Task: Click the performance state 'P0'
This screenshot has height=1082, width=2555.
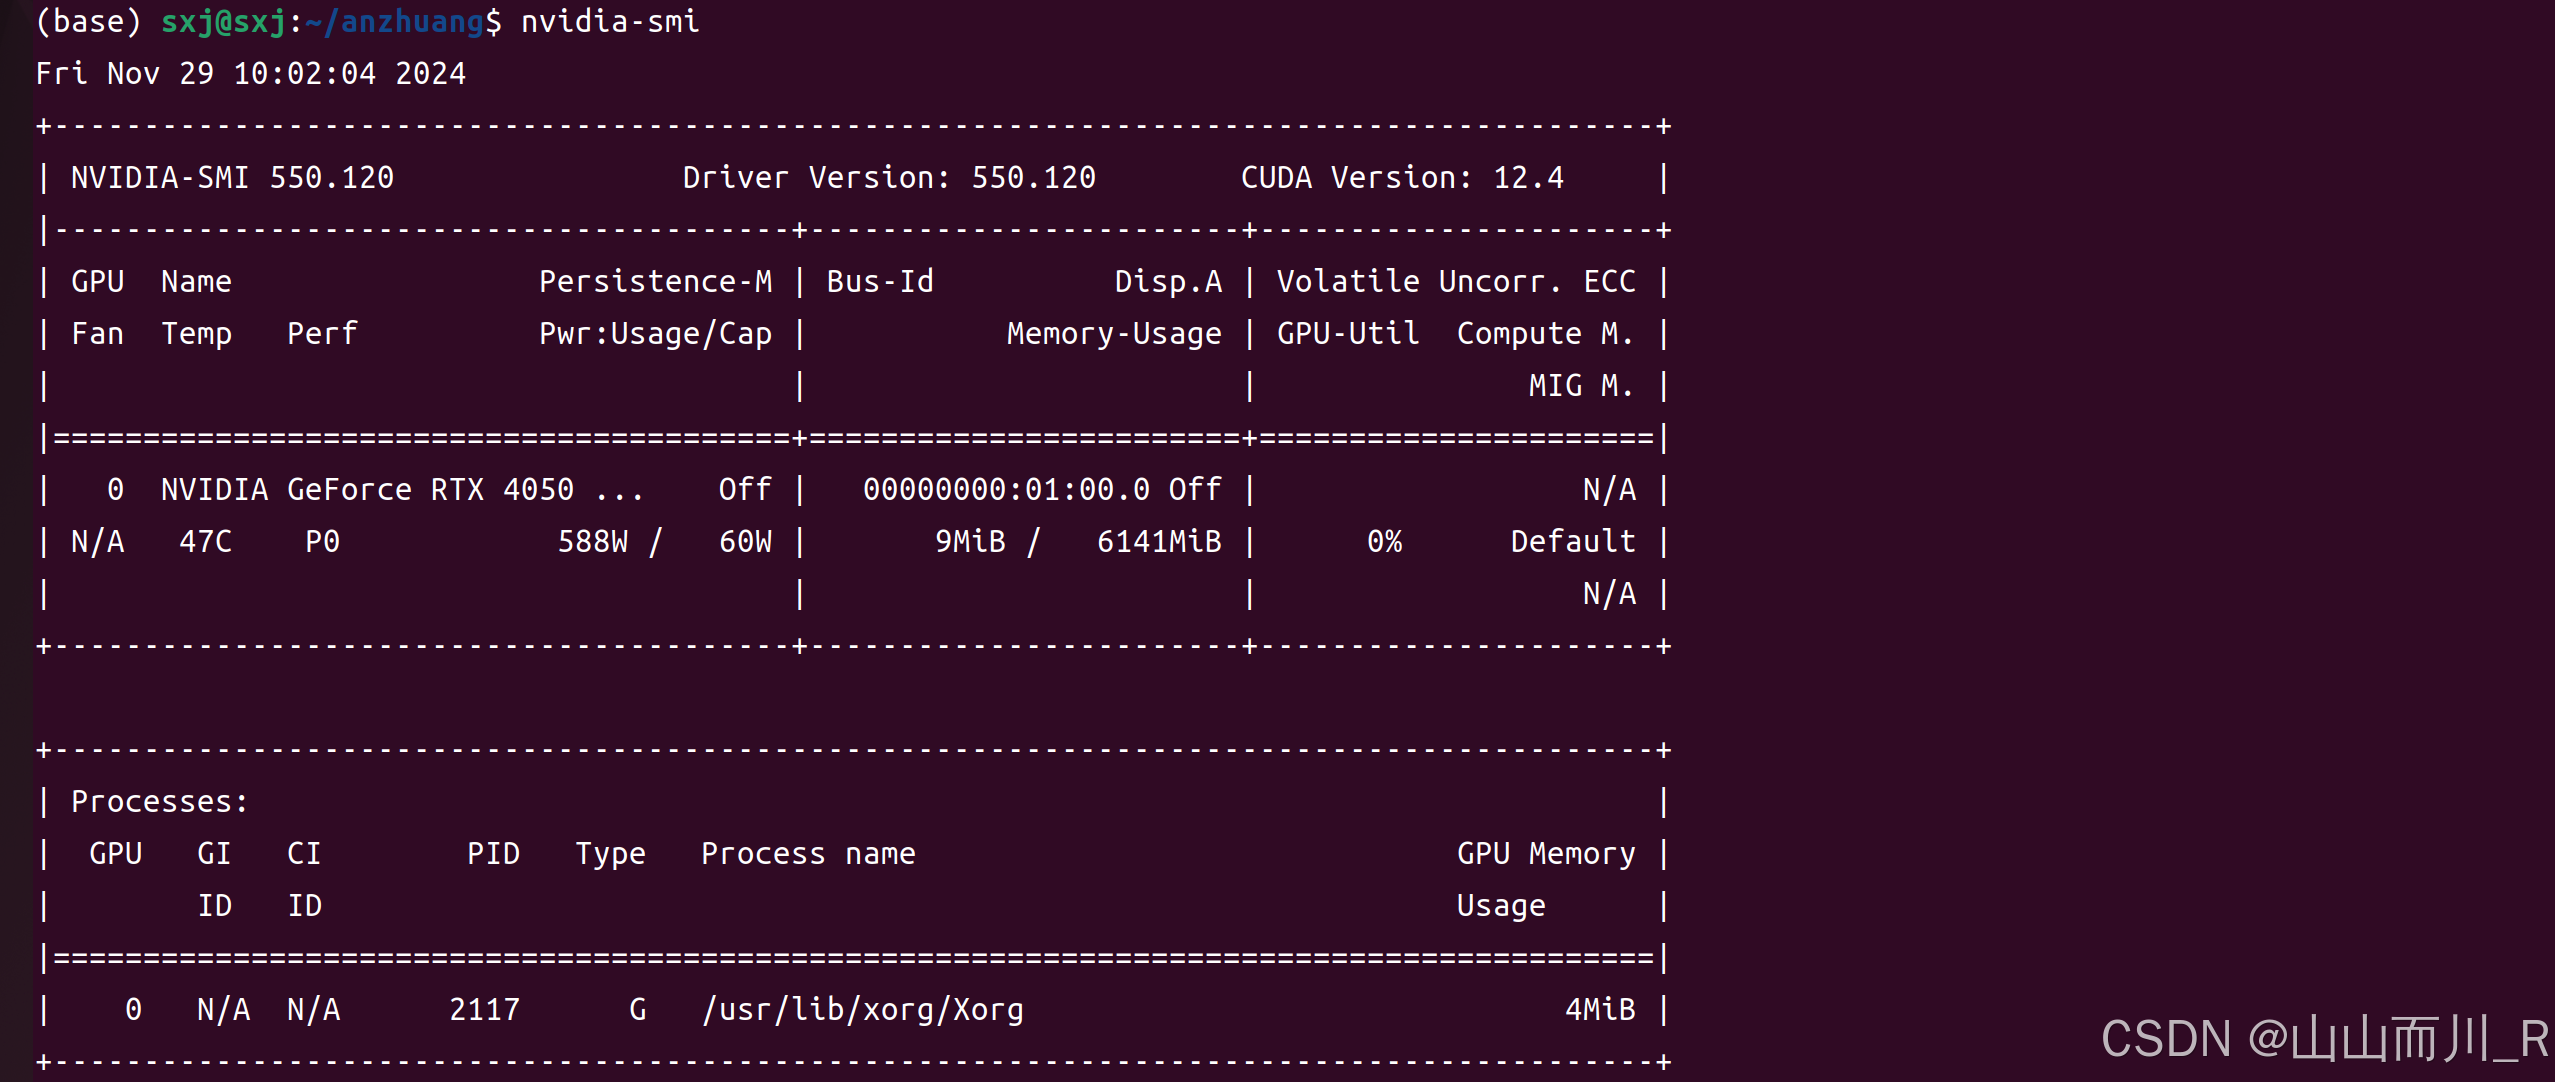Action: pyautogui.click(x=322, y=541)
